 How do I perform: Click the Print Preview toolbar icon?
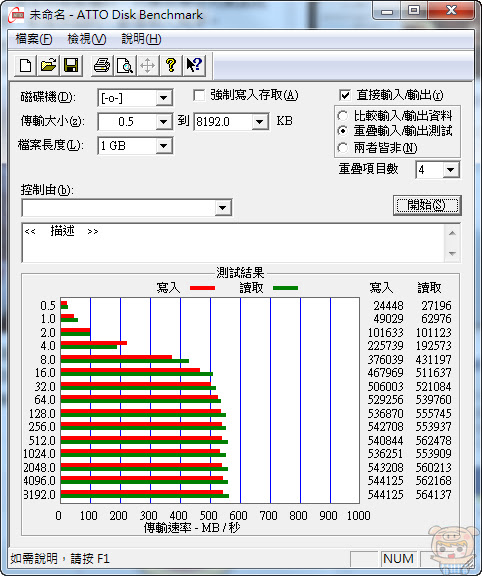(125, 66)
